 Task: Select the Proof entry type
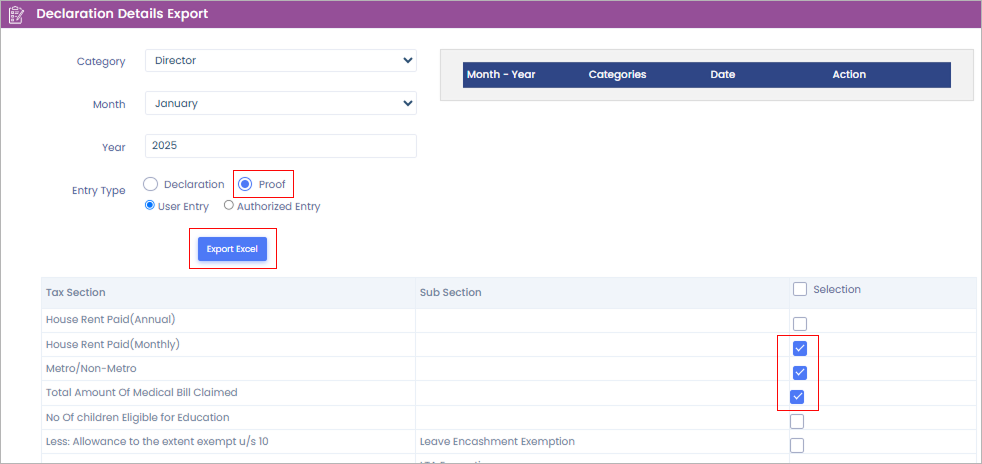tap(245, 184)
